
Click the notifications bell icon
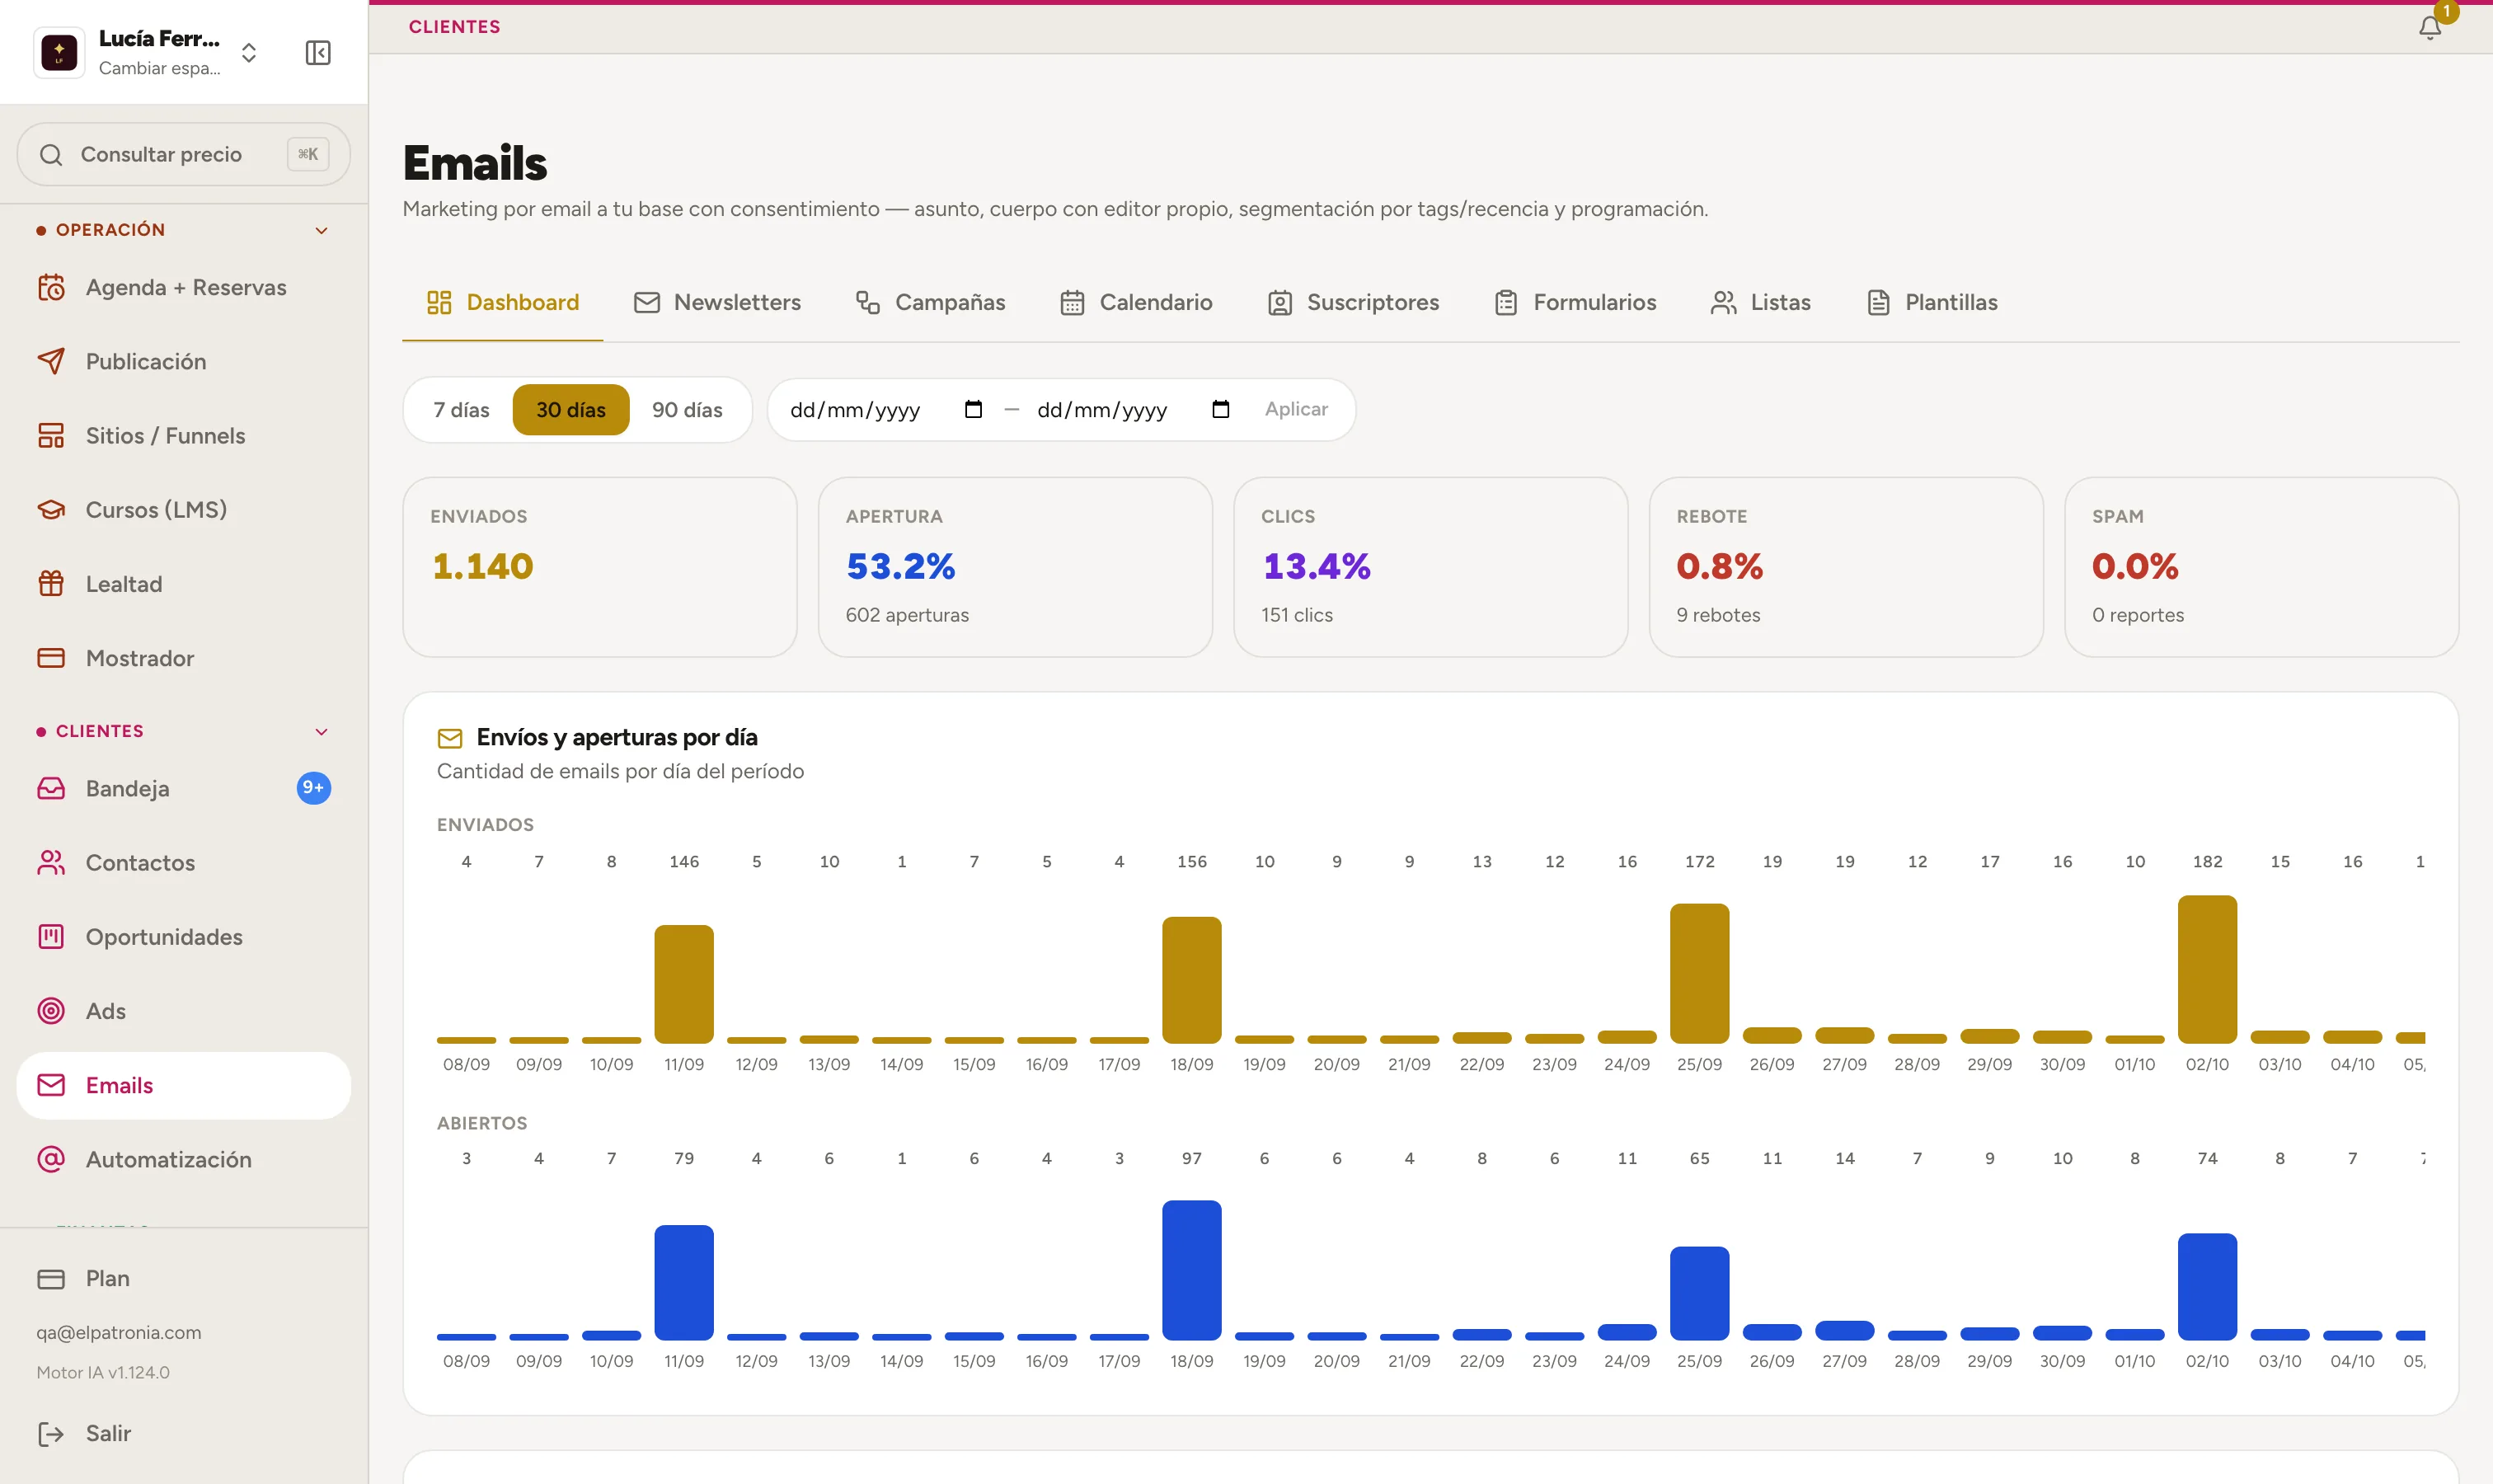[x=2429, y=28]
